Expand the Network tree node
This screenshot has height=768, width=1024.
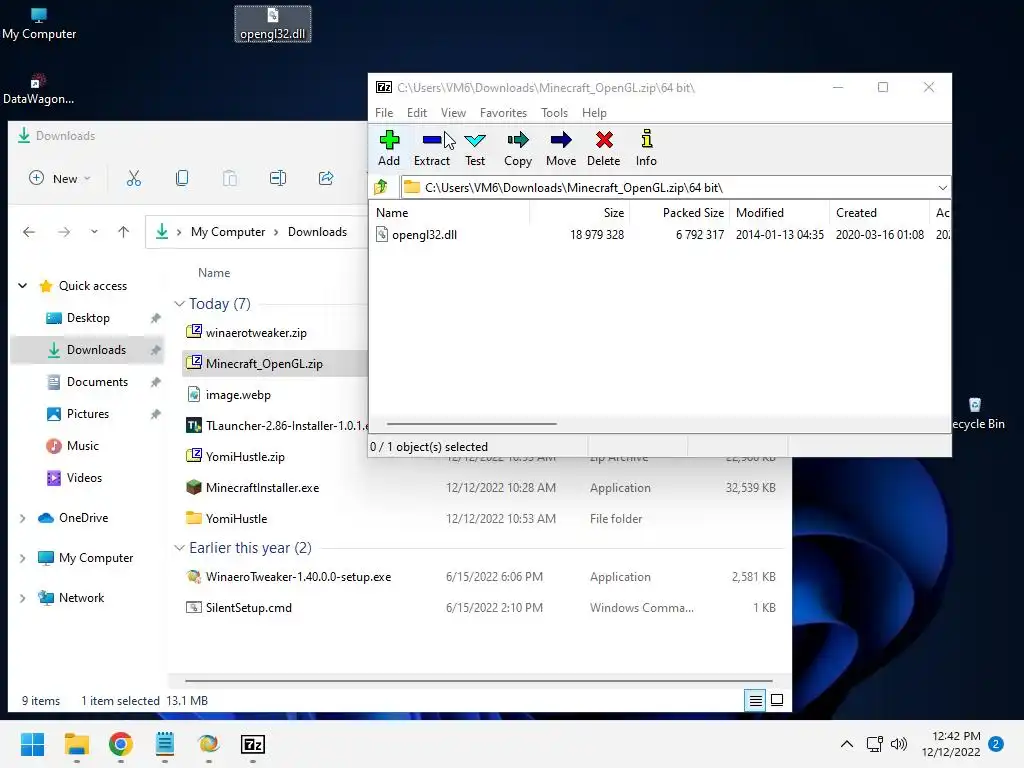click(x=23, y=598)
